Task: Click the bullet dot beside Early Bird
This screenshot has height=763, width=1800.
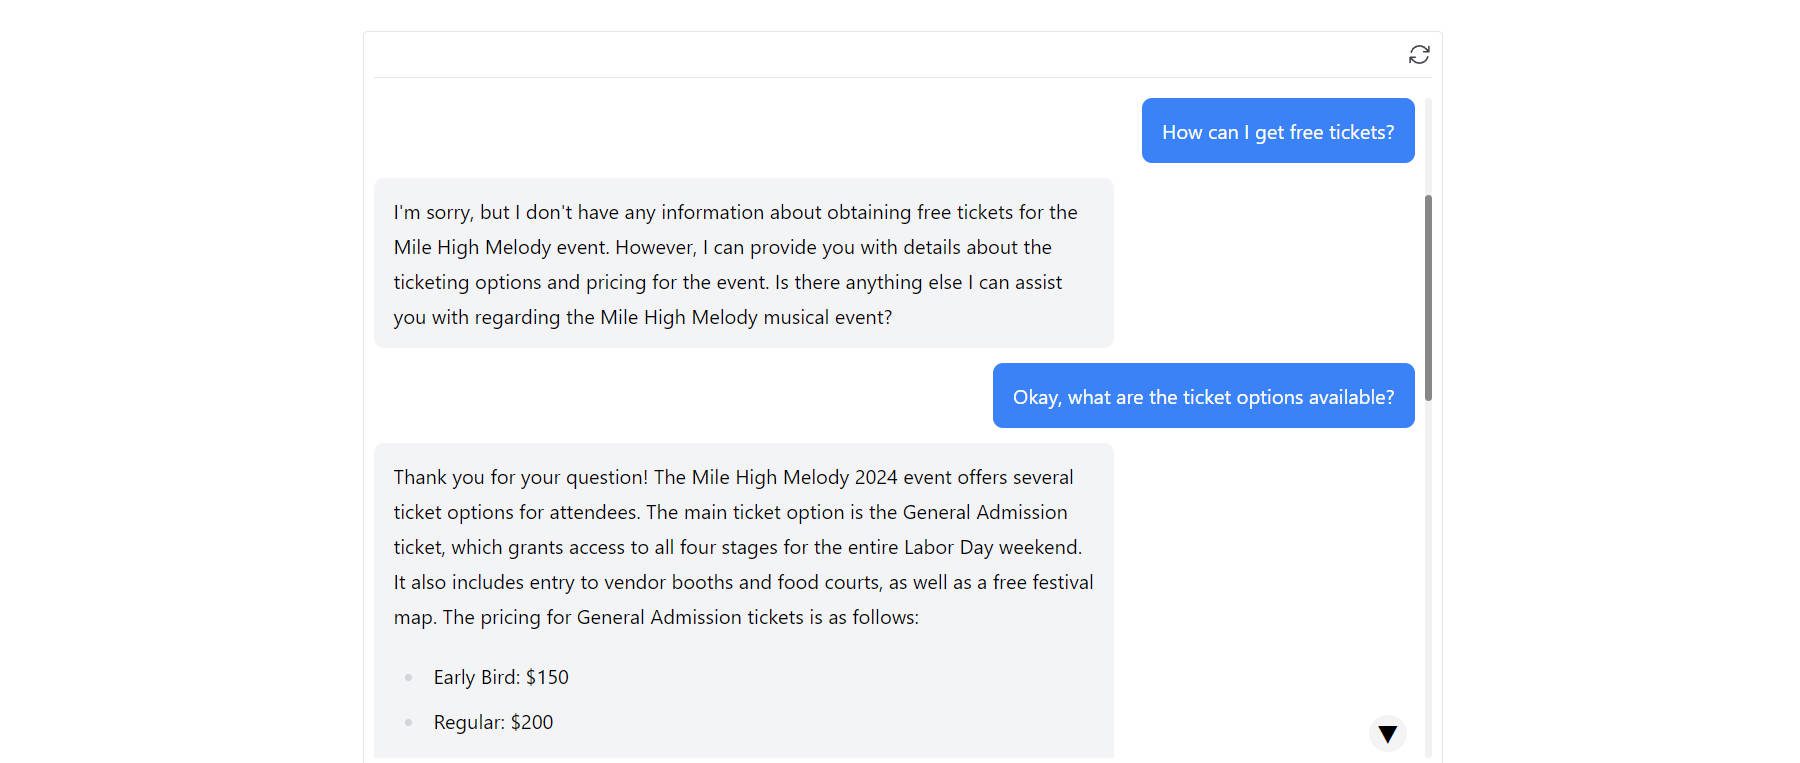Action: coord(408,678)
